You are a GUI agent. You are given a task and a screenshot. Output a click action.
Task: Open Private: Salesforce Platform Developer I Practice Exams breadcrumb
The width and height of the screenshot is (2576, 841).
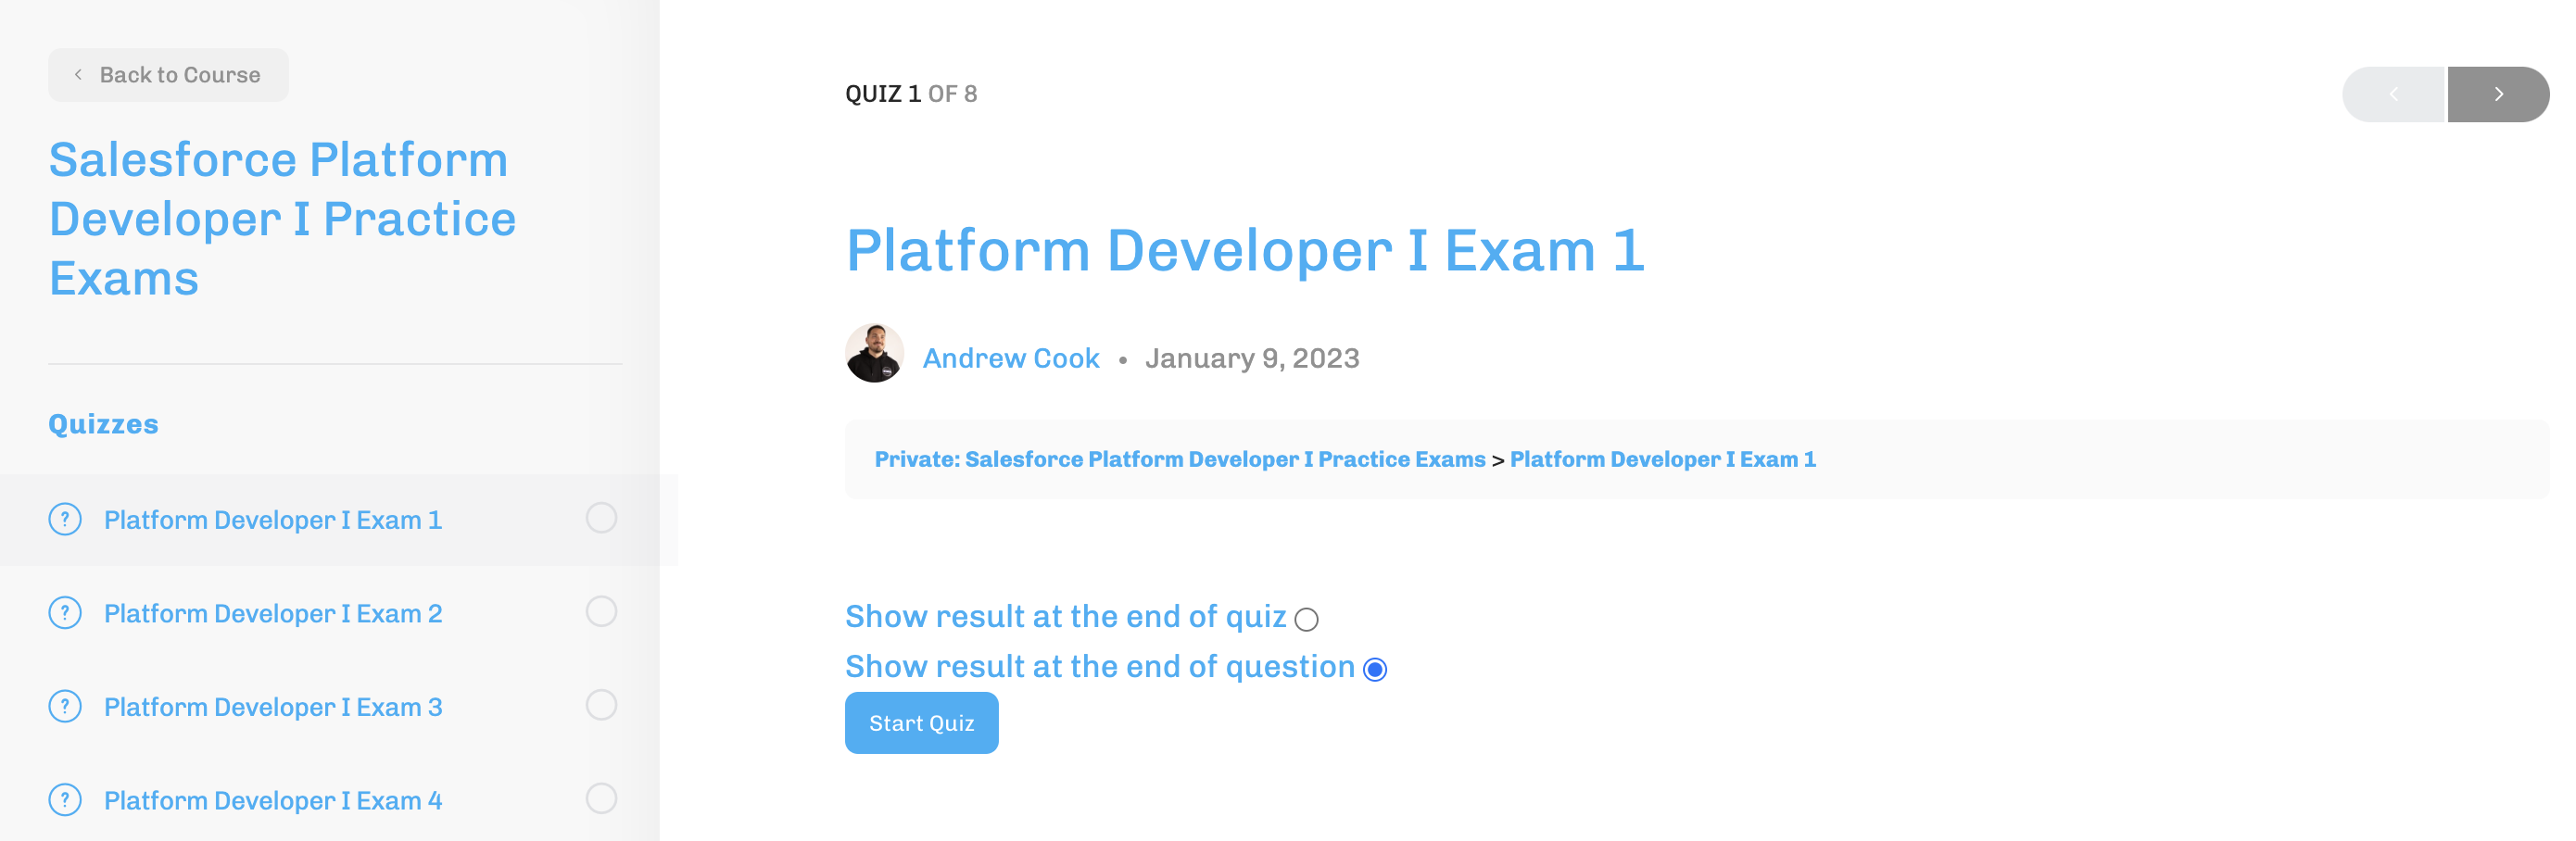click(1180, 459)
